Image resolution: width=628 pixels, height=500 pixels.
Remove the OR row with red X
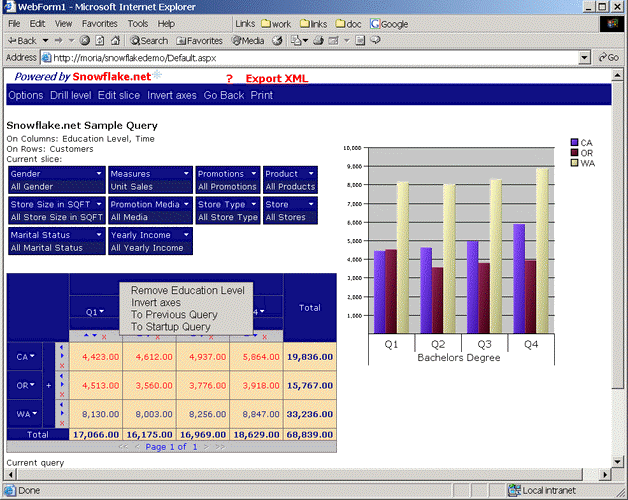pyautogui.click(x=62, y=394)
